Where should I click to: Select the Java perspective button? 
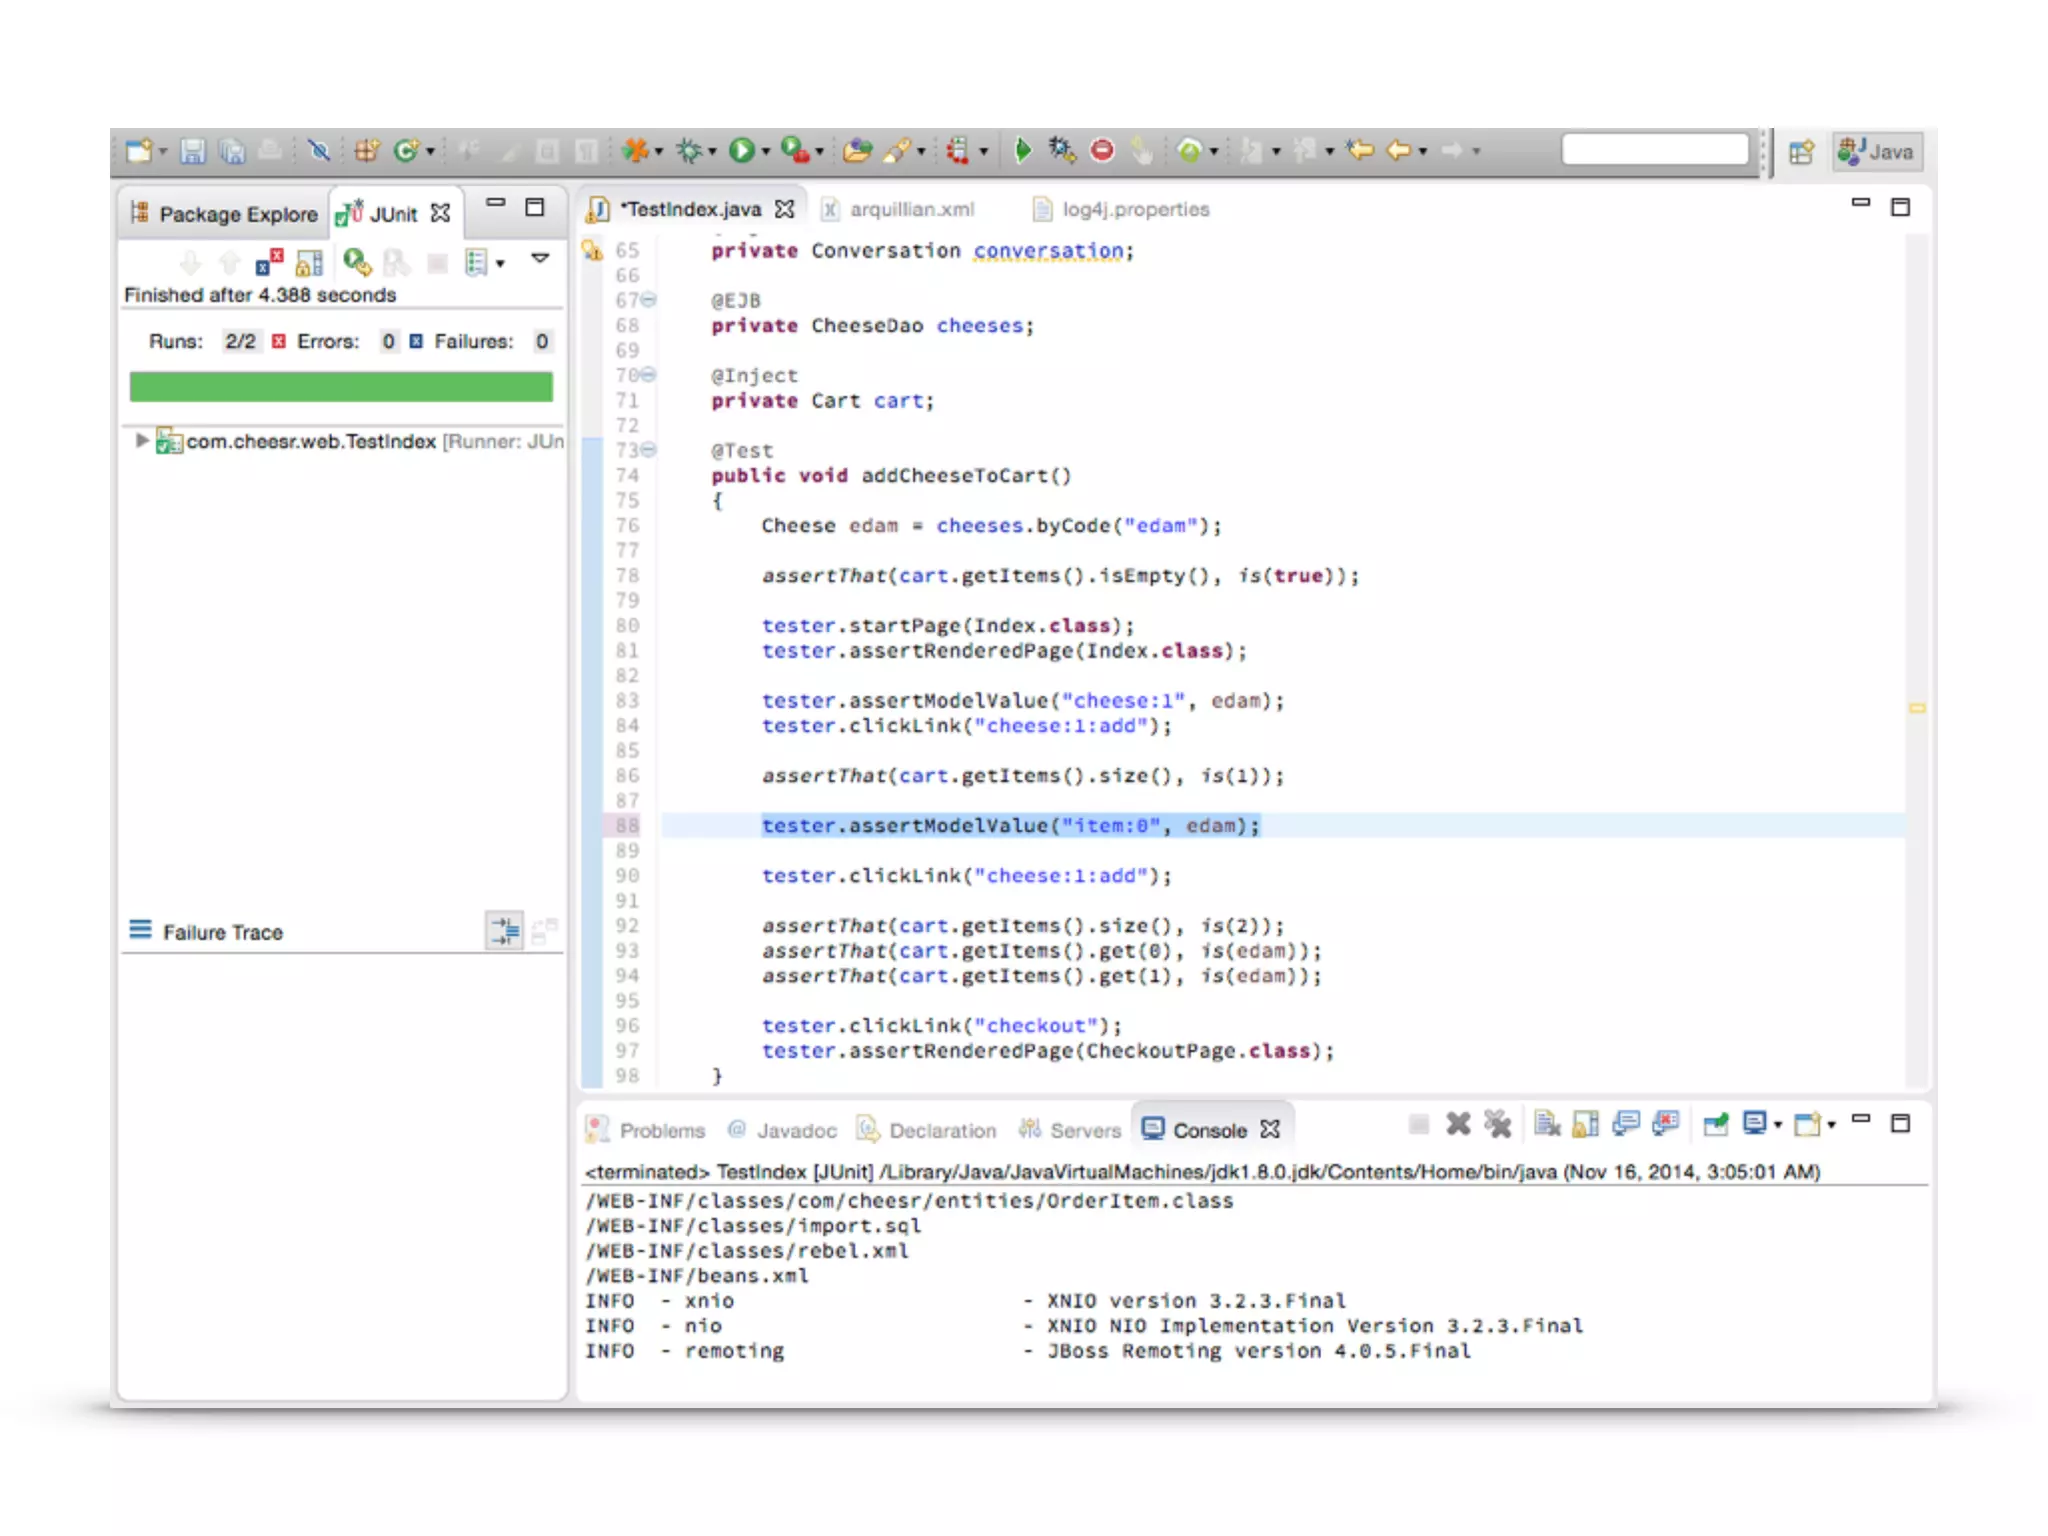[x=1876, y=152]
